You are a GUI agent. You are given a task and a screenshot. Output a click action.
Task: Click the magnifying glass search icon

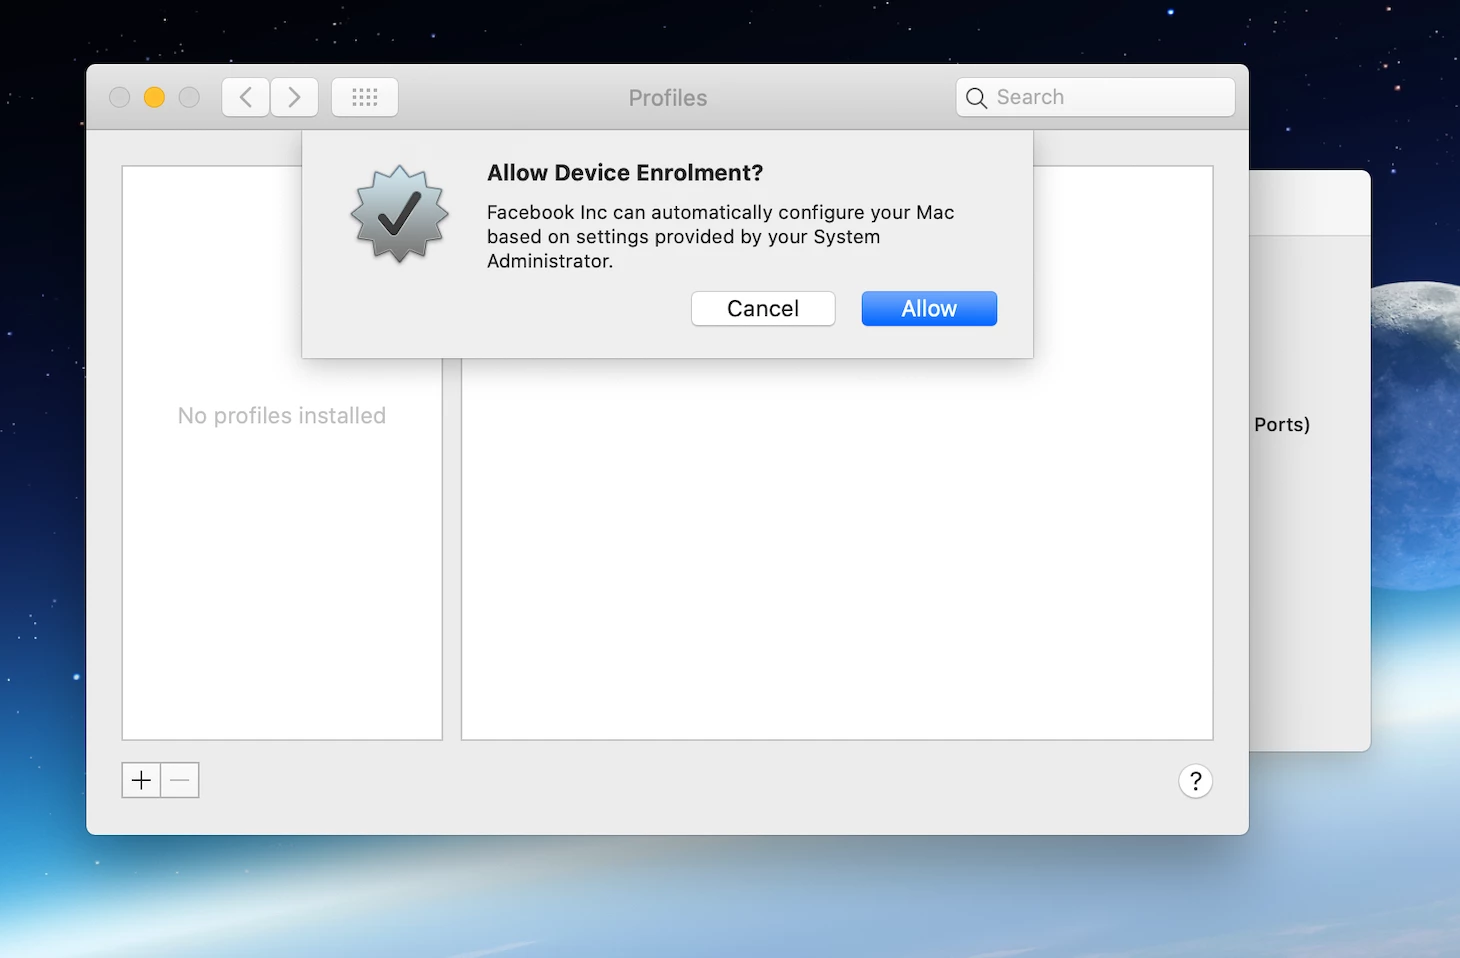click(x=977, y=98)
